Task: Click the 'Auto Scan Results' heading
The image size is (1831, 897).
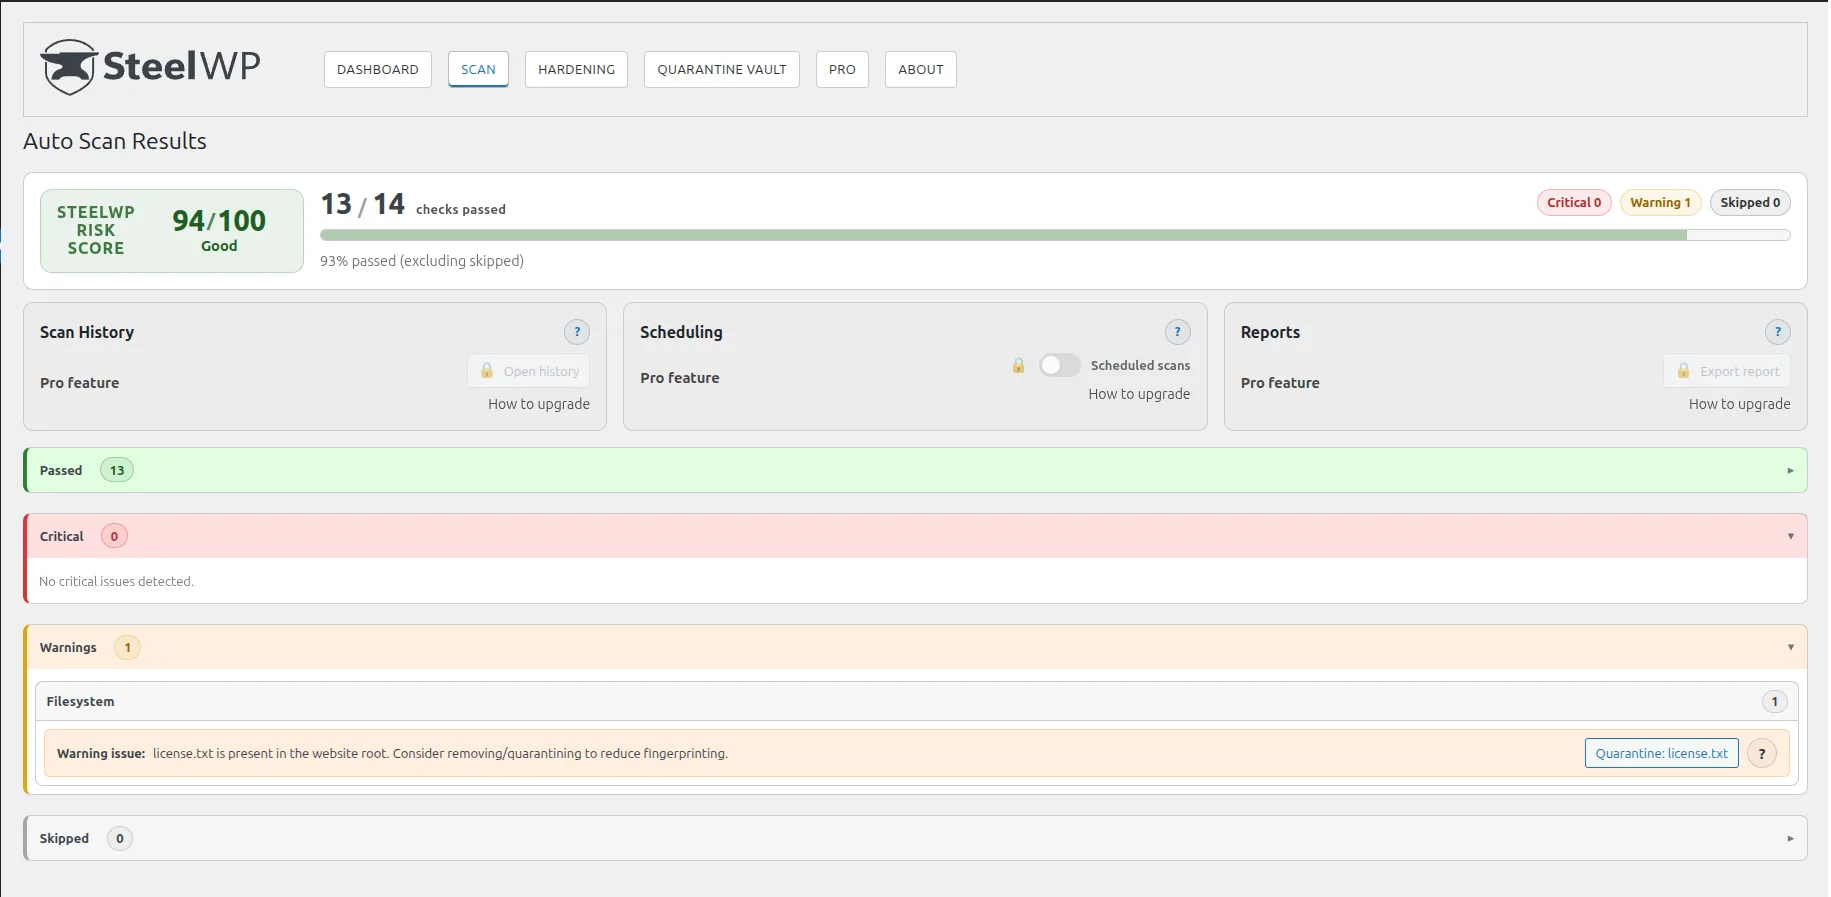Action: coord(115,141)
